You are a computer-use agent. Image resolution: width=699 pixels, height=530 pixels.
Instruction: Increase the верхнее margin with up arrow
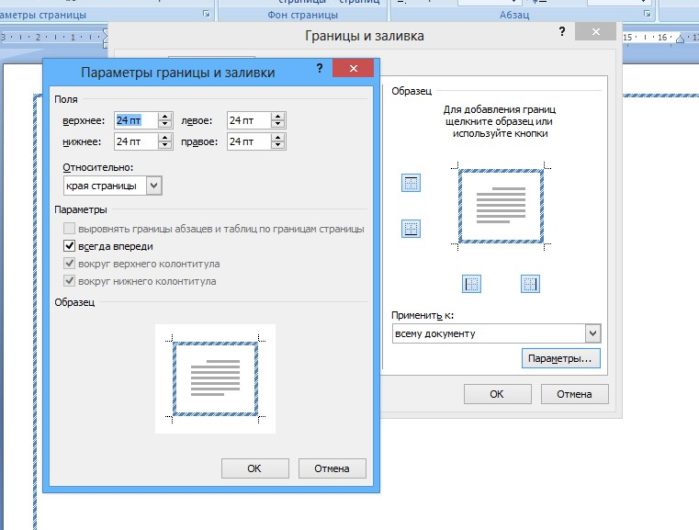click(165, 115)
